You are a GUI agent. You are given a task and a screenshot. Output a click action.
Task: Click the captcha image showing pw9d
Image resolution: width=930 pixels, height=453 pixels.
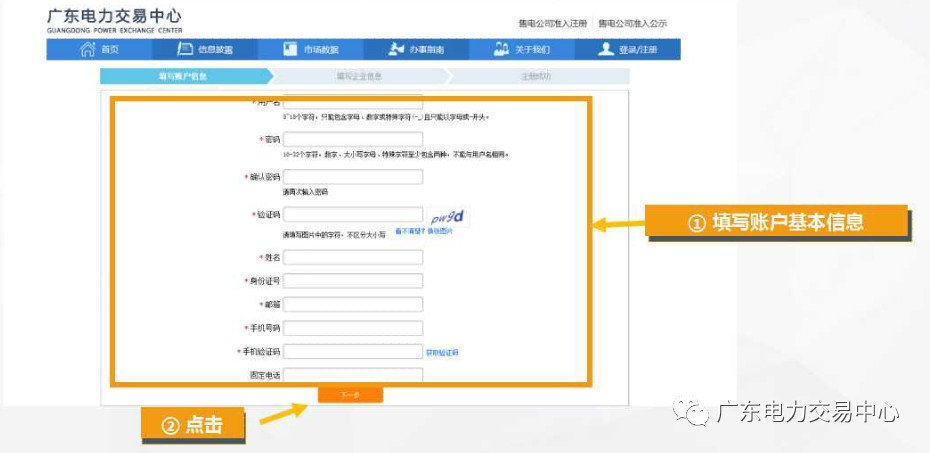point(446,218)
